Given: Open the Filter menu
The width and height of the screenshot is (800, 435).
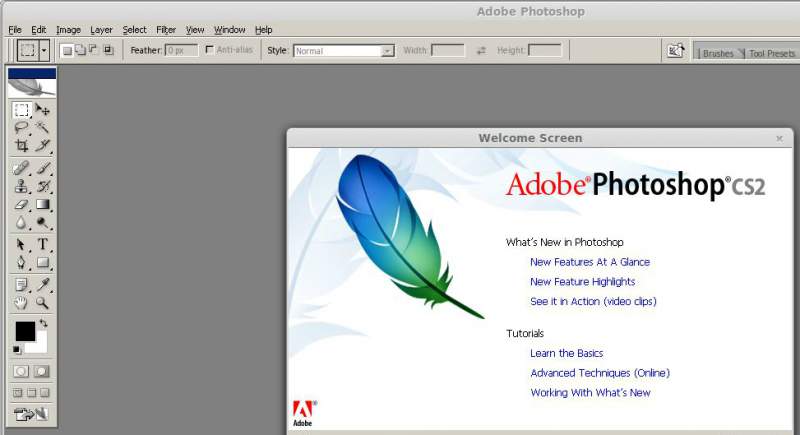Looking at the screenshot, I should point(166,30).
